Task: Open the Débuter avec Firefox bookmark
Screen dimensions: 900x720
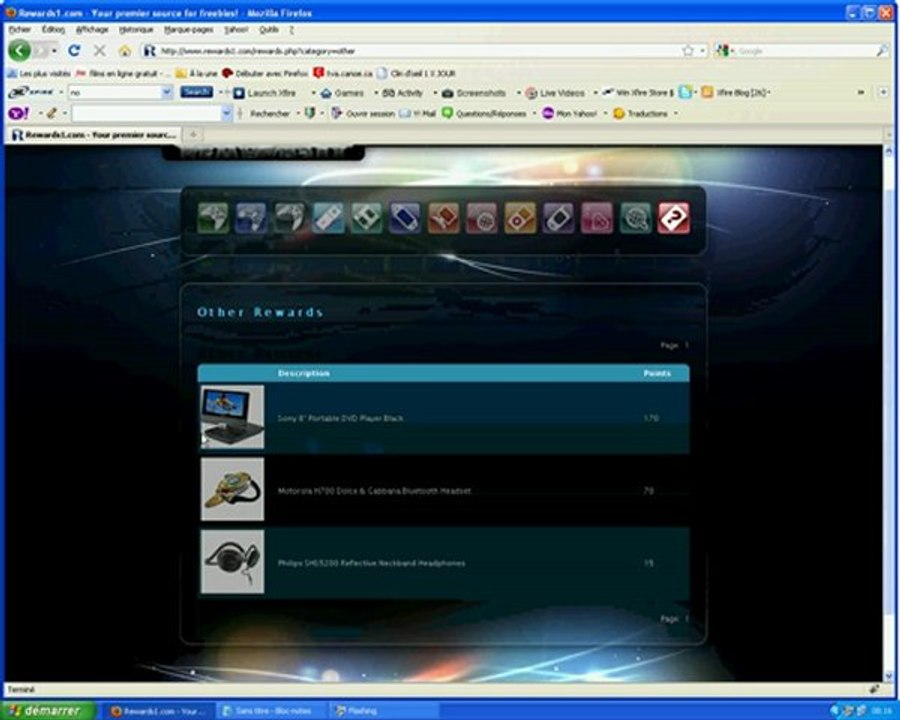Action: pos(265,73)
